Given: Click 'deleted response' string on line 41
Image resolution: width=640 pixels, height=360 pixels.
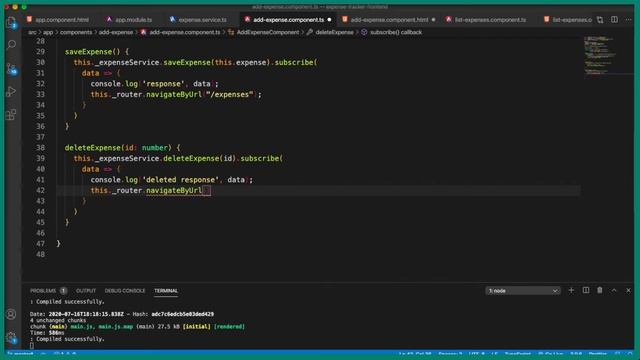Looking at the screenshot, I should pos(180,180).
